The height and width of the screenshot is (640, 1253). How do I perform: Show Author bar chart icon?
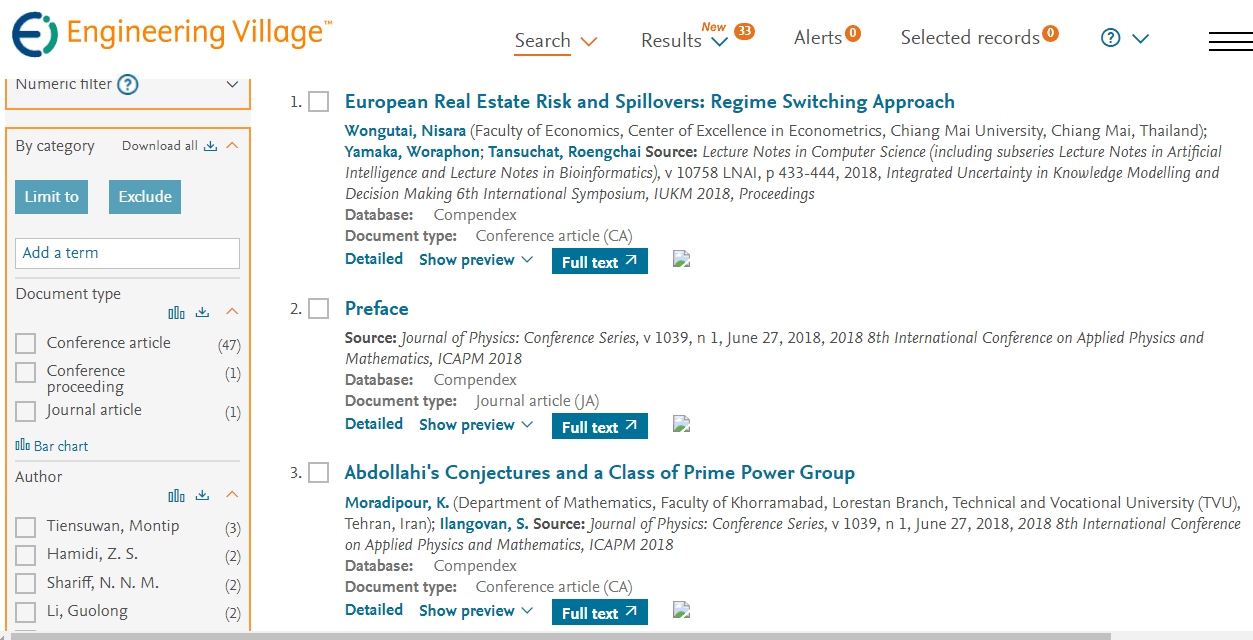click(177, 496)
